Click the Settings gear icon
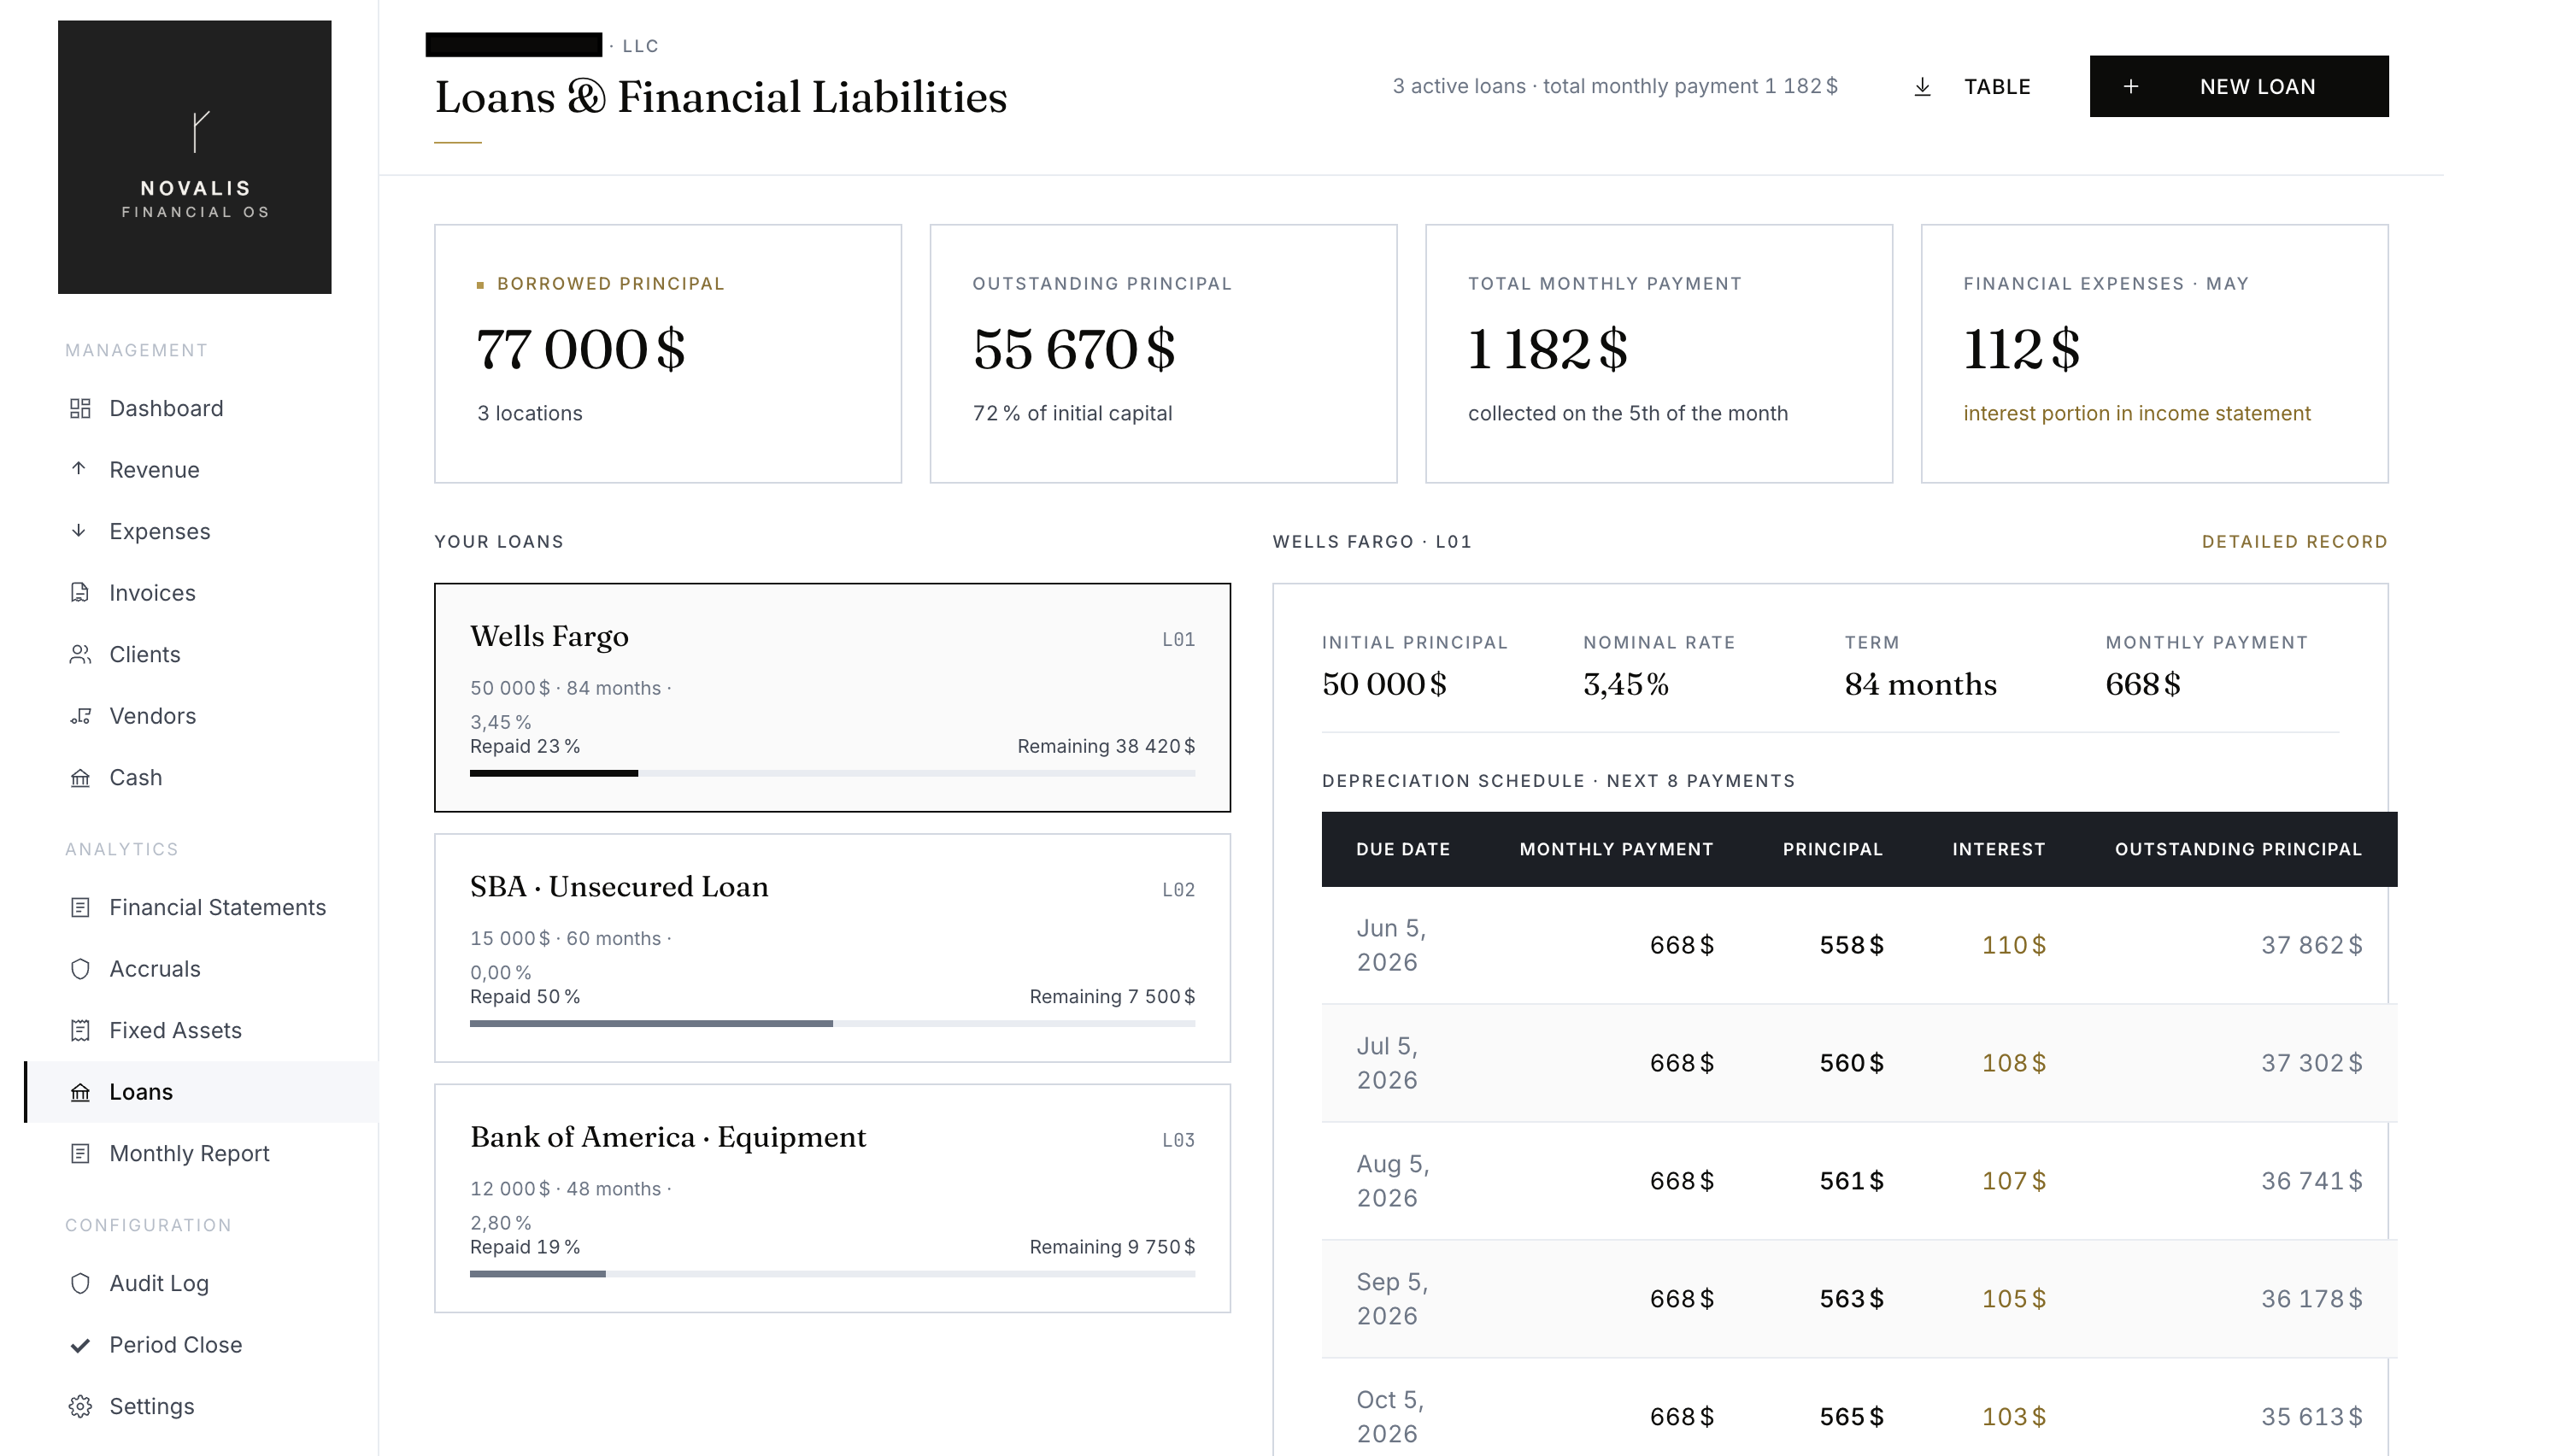The width and height of the screenshot is (2555, 1456). [80, 1406]
